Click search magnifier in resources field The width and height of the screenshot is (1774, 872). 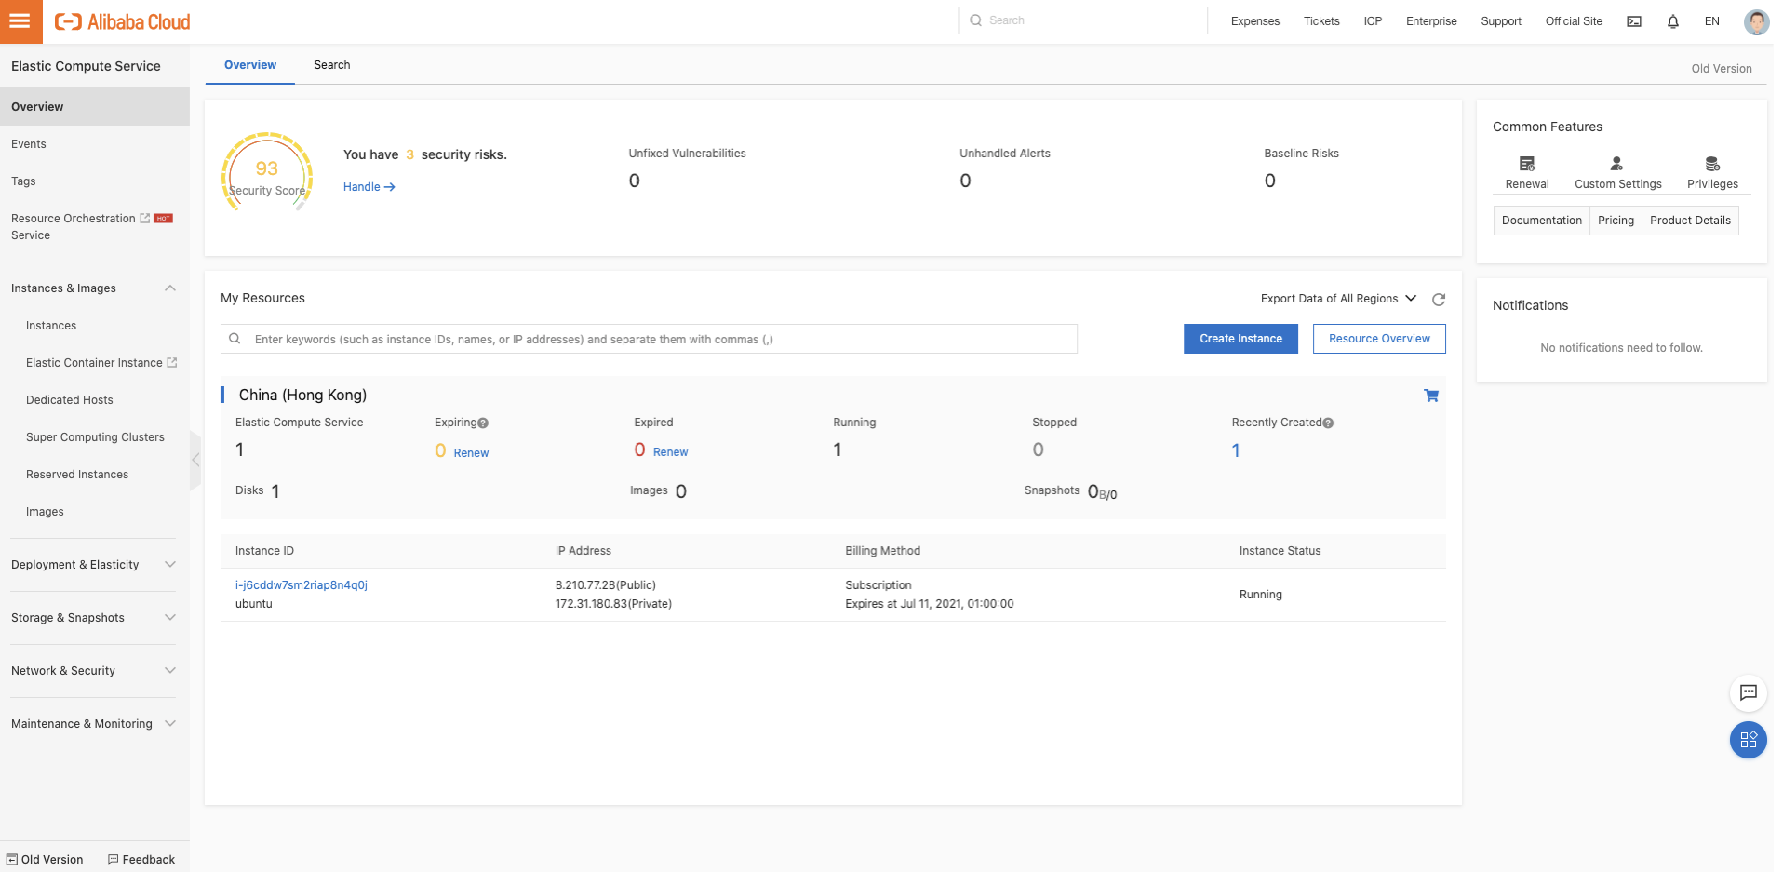(x=234, y=339)
